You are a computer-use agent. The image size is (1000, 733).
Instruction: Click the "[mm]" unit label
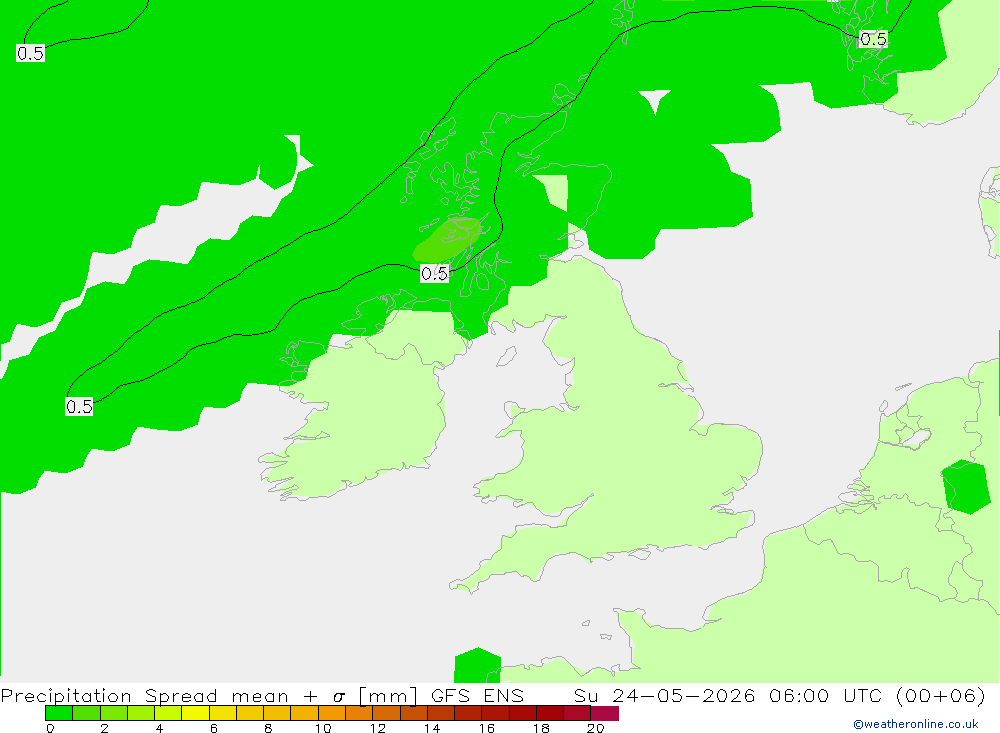click(388, 695)
